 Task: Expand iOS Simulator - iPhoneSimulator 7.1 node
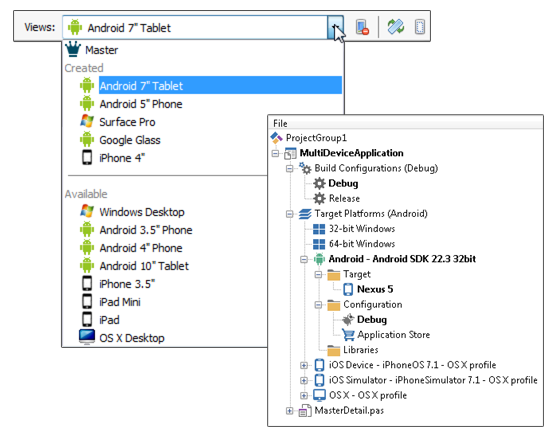(304, 380)
